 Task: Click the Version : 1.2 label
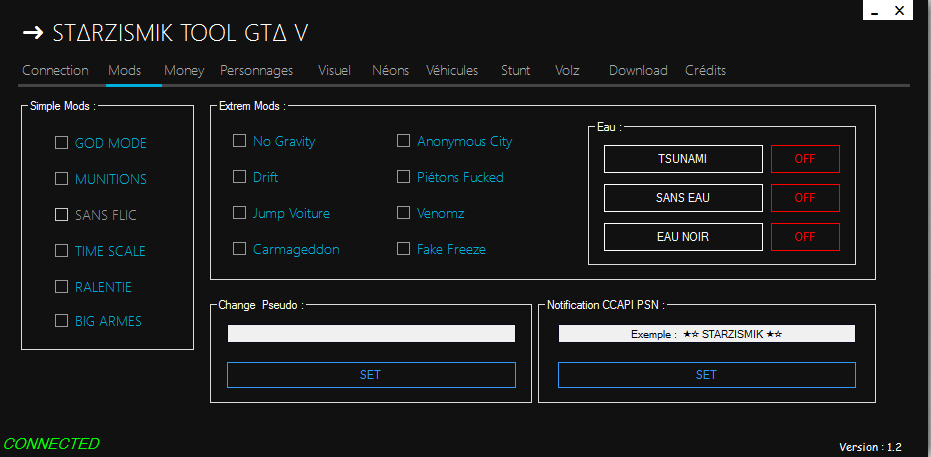coord(870,447)
